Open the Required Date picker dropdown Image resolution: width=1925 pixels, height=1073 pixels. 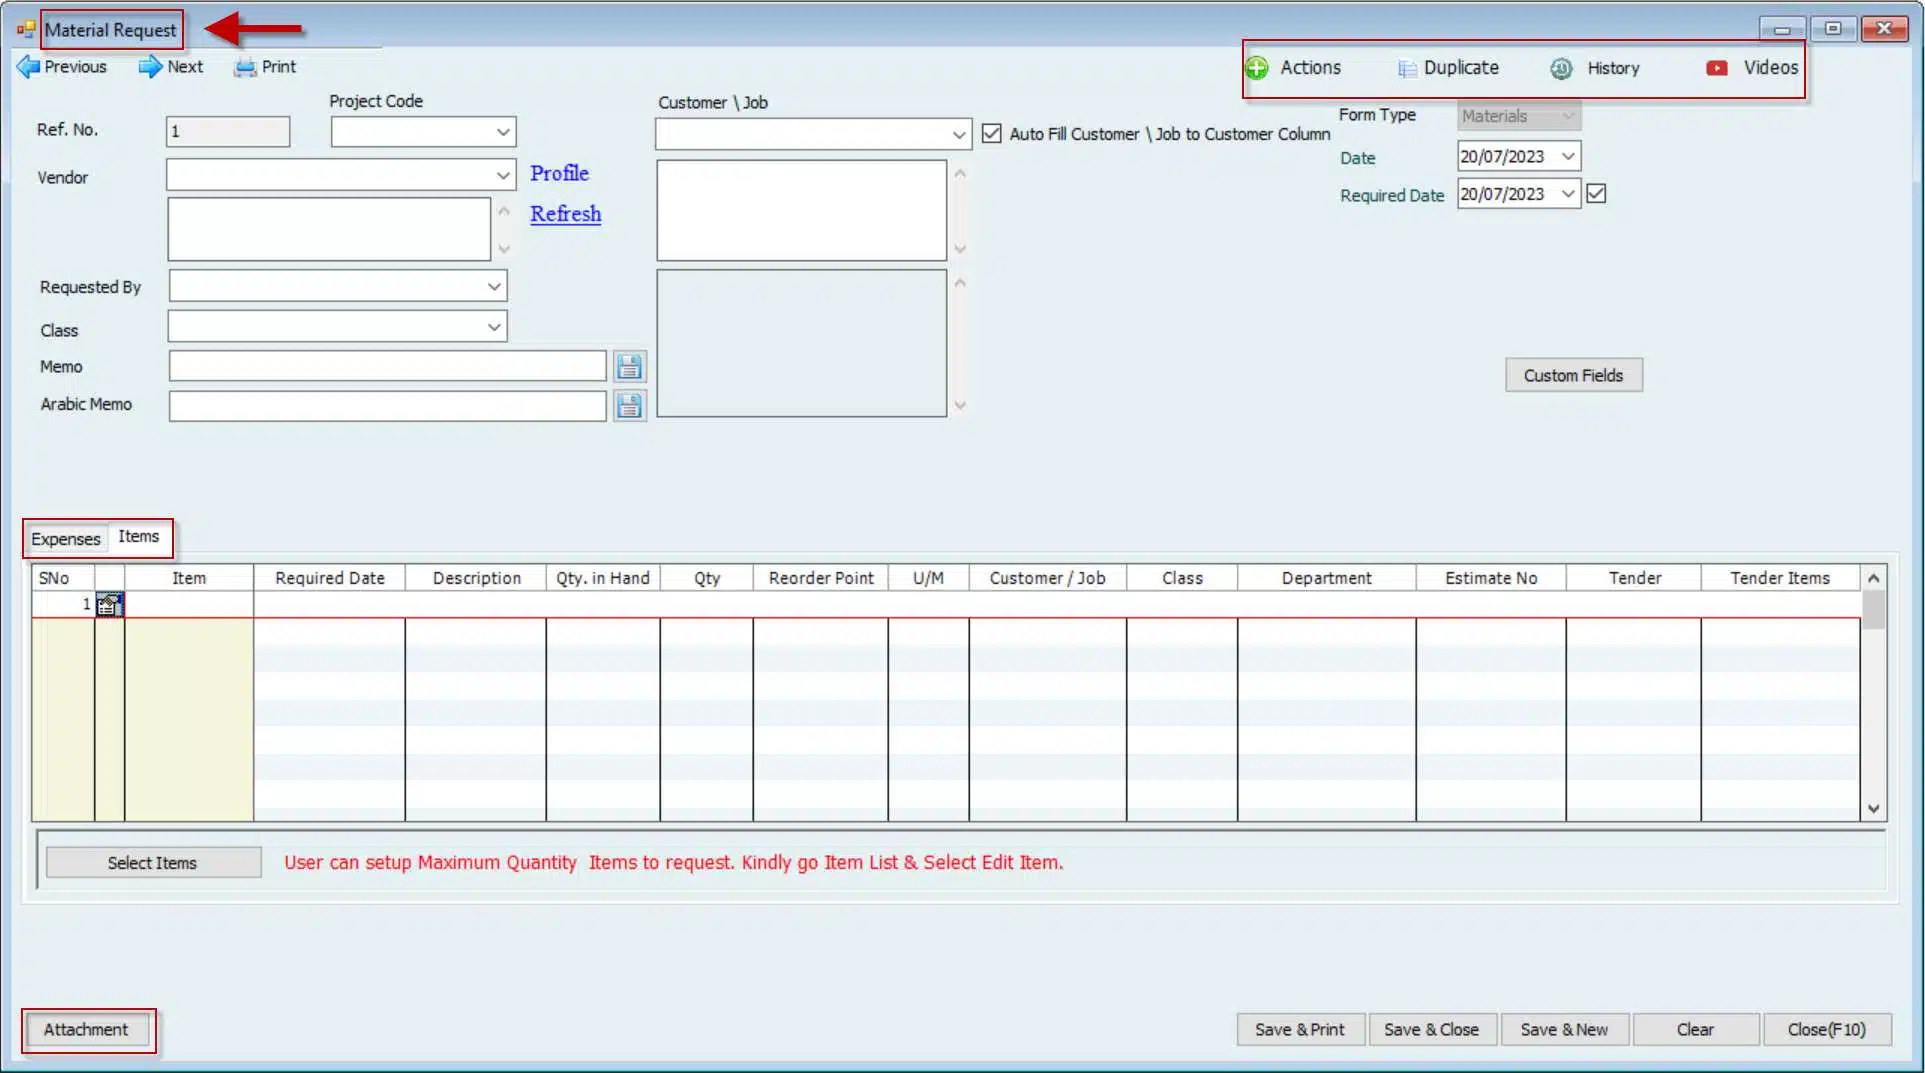tap(1568, 194)
